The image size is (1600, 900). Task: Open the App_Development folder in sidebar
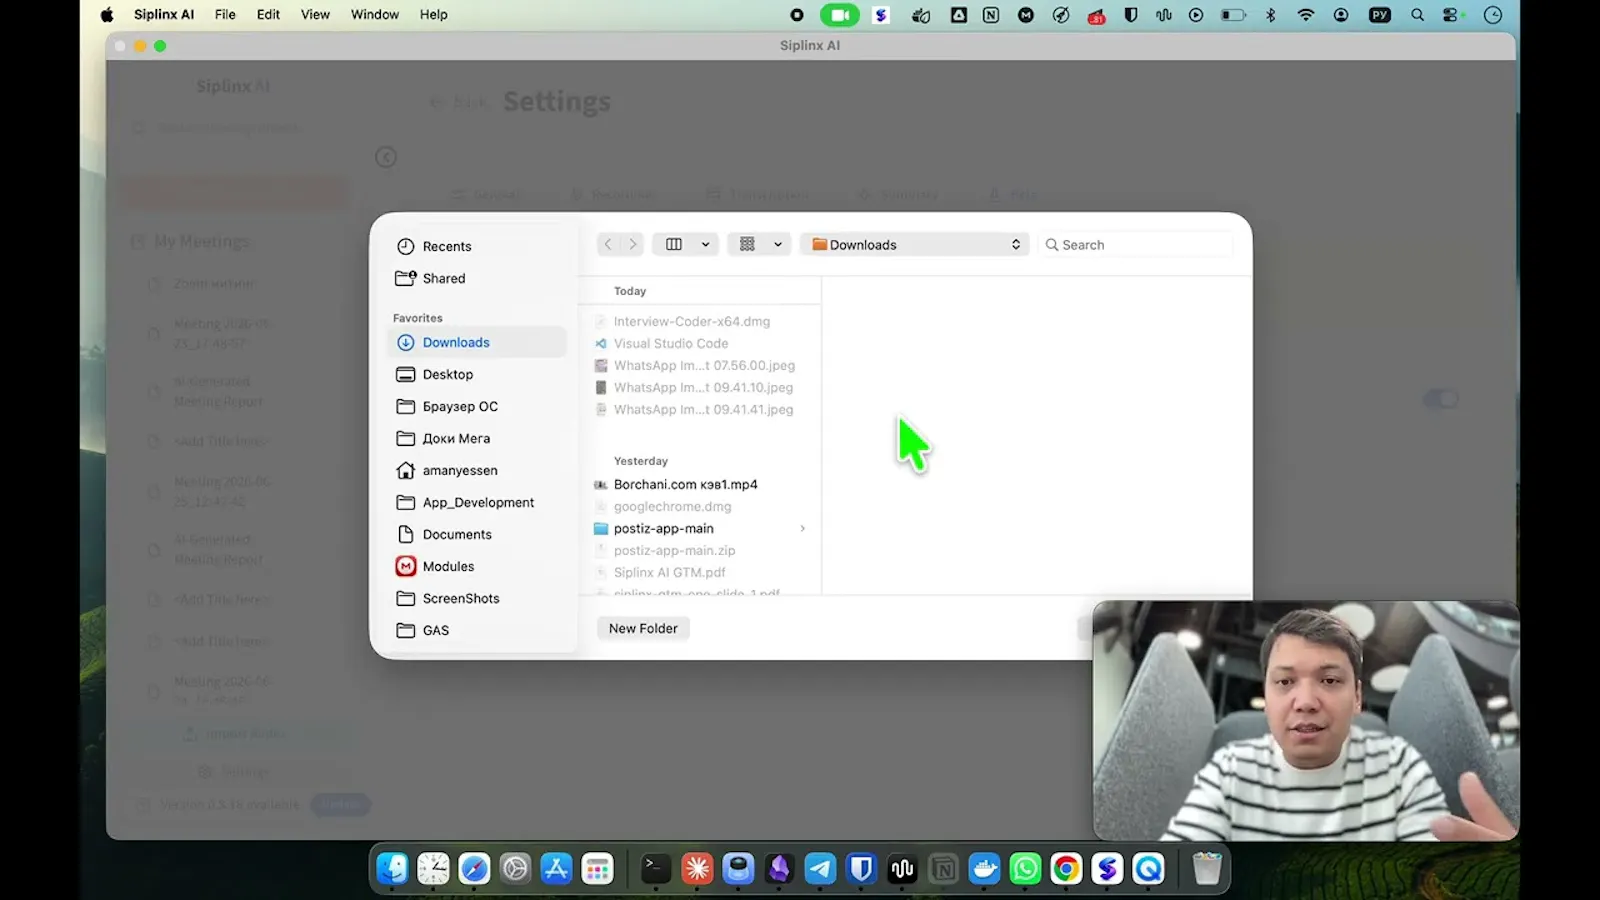pyautogui.click(x=465, y=502)
